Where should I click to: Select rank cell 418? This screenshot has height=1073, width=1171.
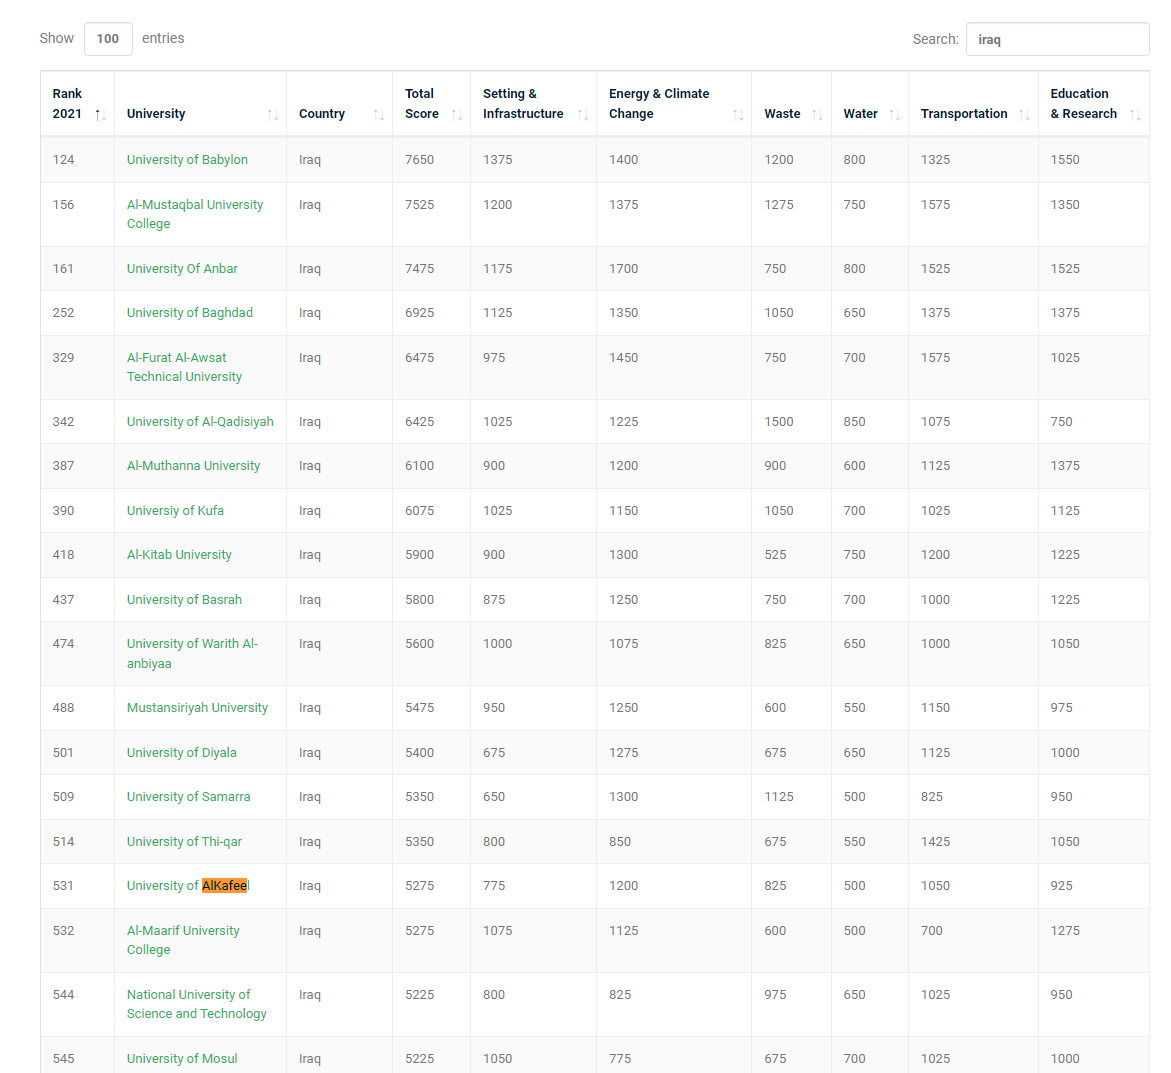click(63, 555)
